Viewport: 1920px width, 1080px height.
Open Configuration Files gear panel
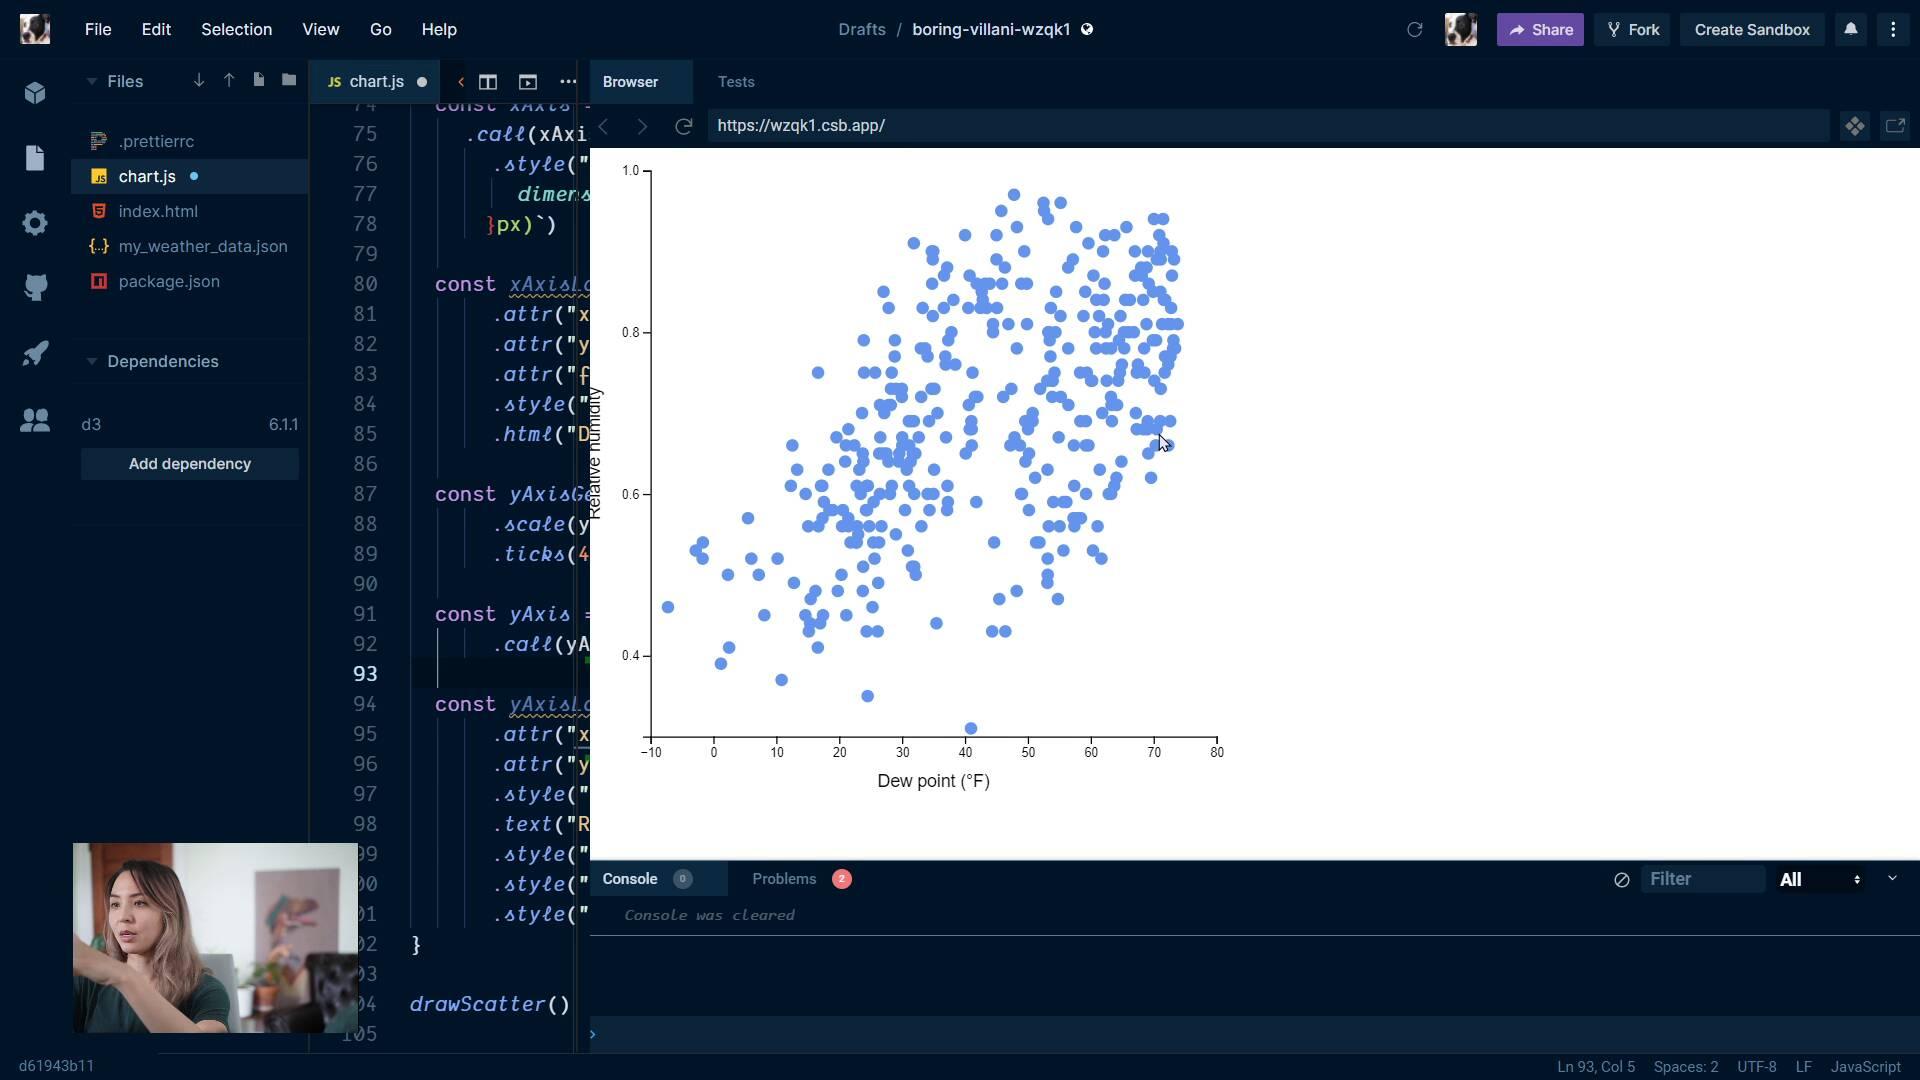35,222
